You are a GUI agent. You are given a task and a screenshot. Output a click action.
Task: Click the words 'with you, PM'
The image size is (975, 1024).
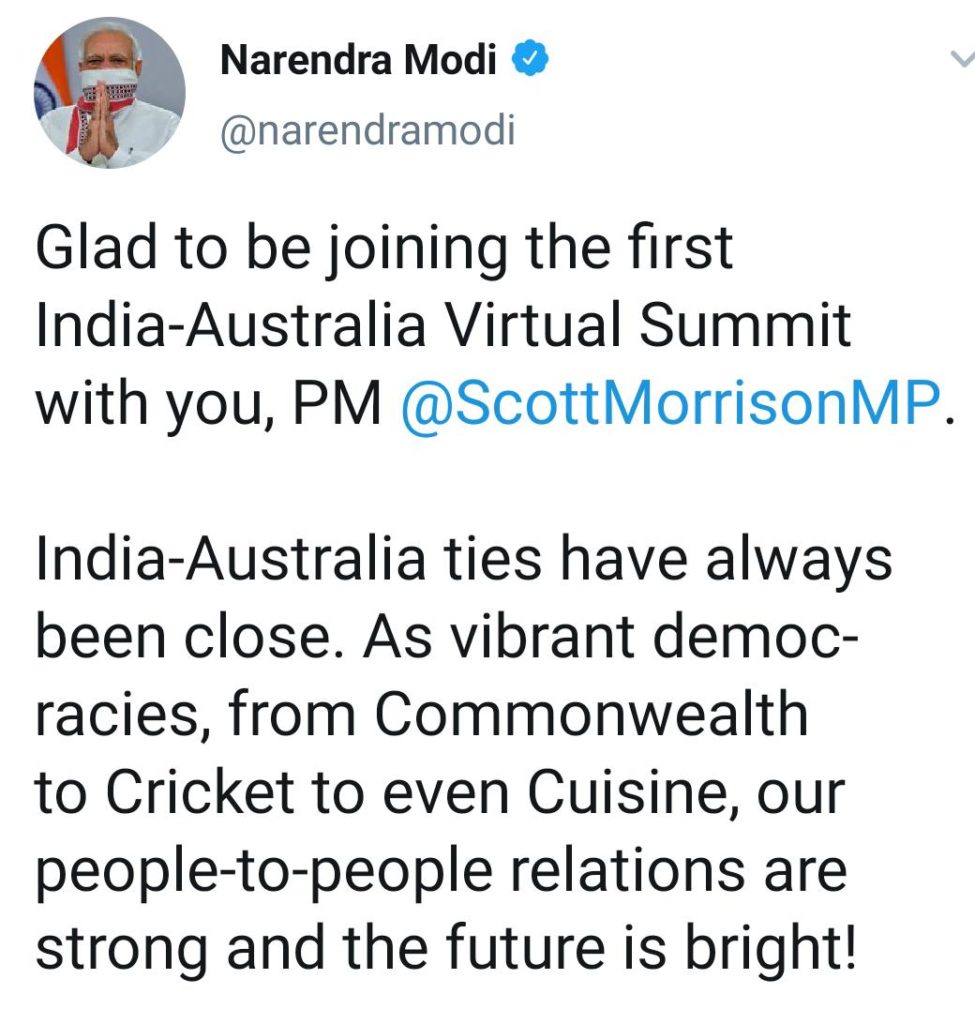(208, 405)
